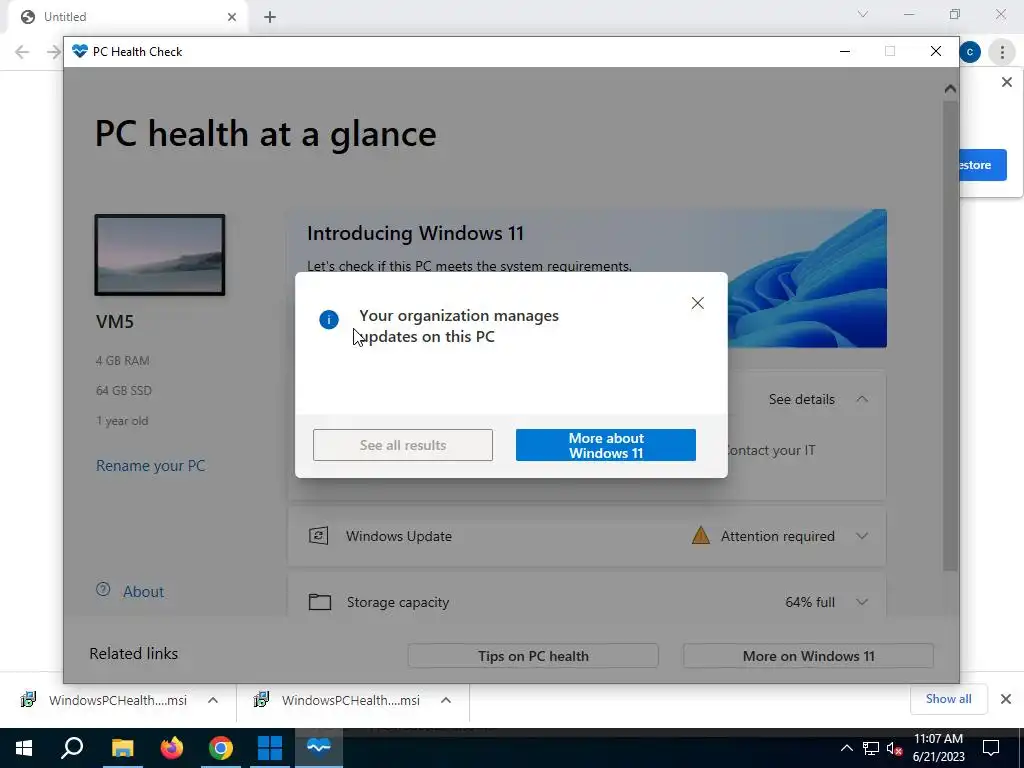
Task: Click Tips on PC health button
Action: (x=533, y=656)
